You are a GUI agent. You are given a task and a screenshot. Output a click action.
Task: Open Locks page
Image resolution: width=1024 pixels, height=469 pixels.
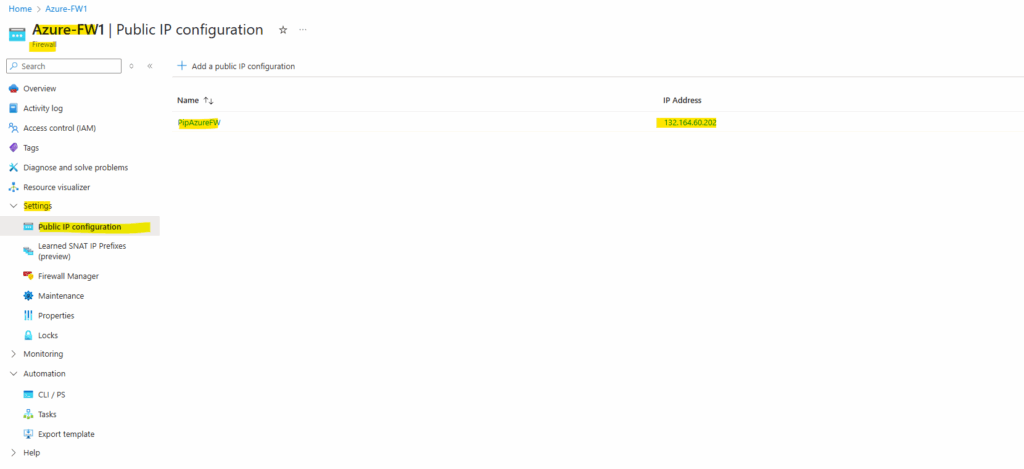[48, 335]
